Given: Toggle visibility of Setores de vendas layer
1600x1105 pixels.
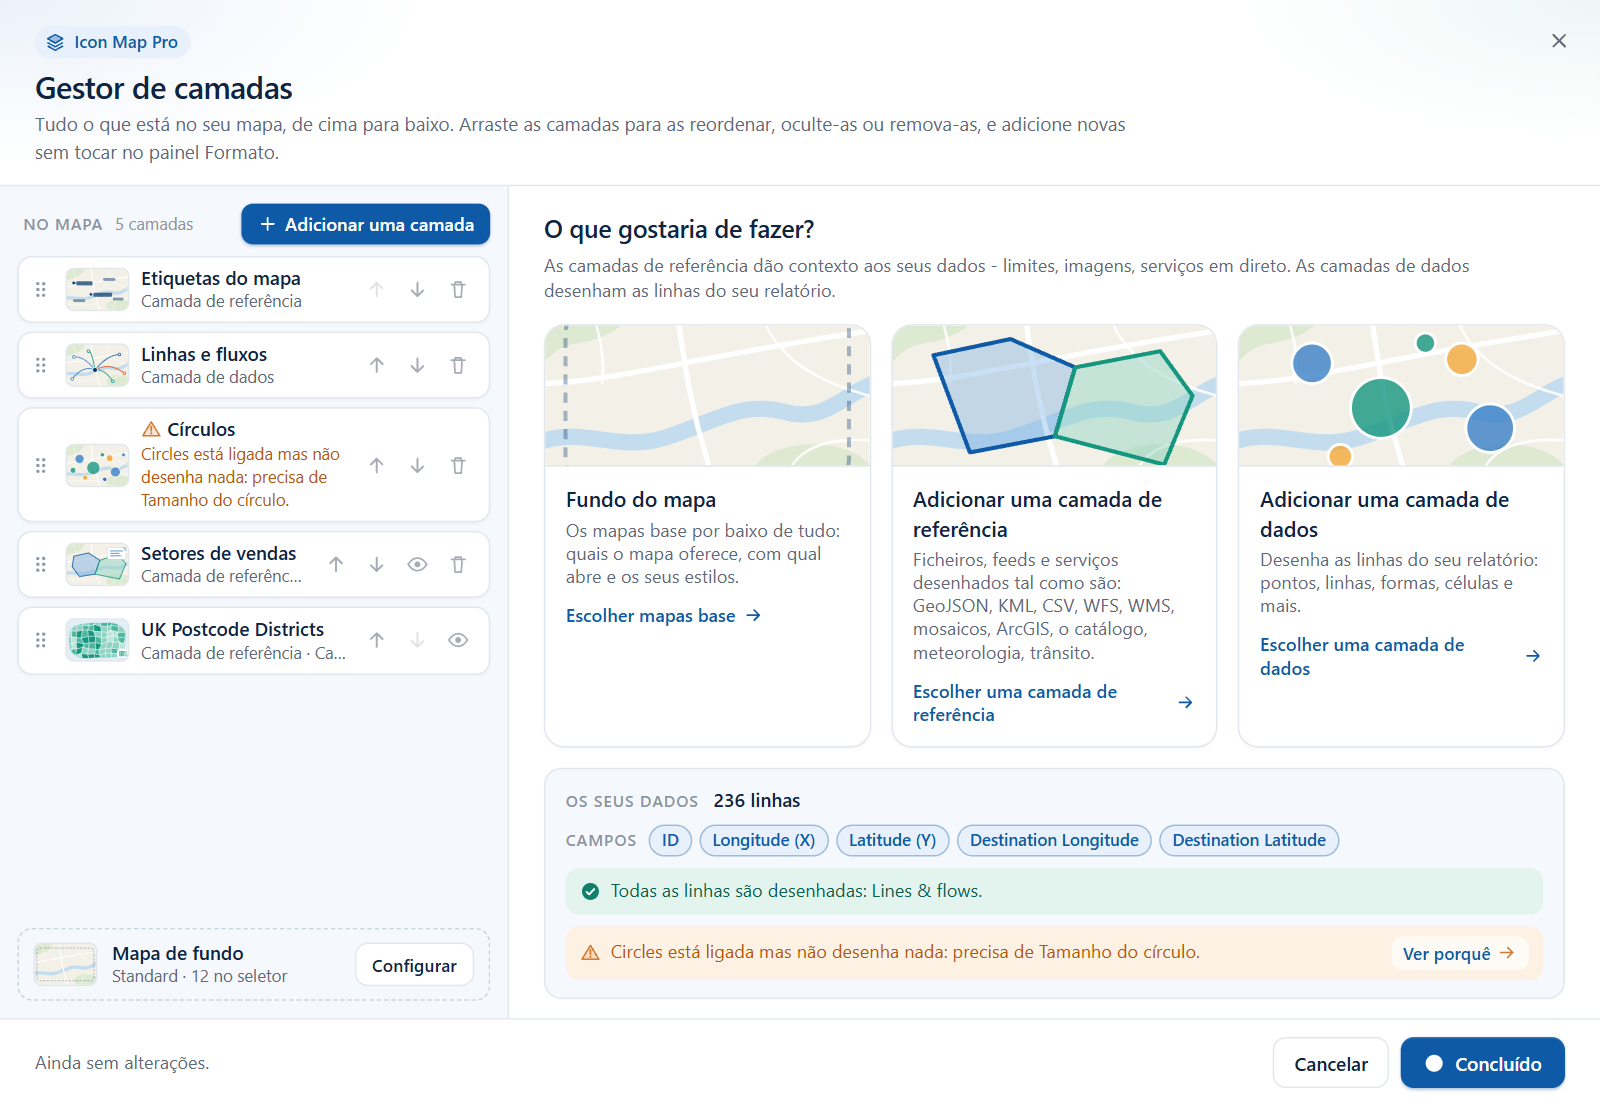Looking at the screenshot, I should click(418, 565).
